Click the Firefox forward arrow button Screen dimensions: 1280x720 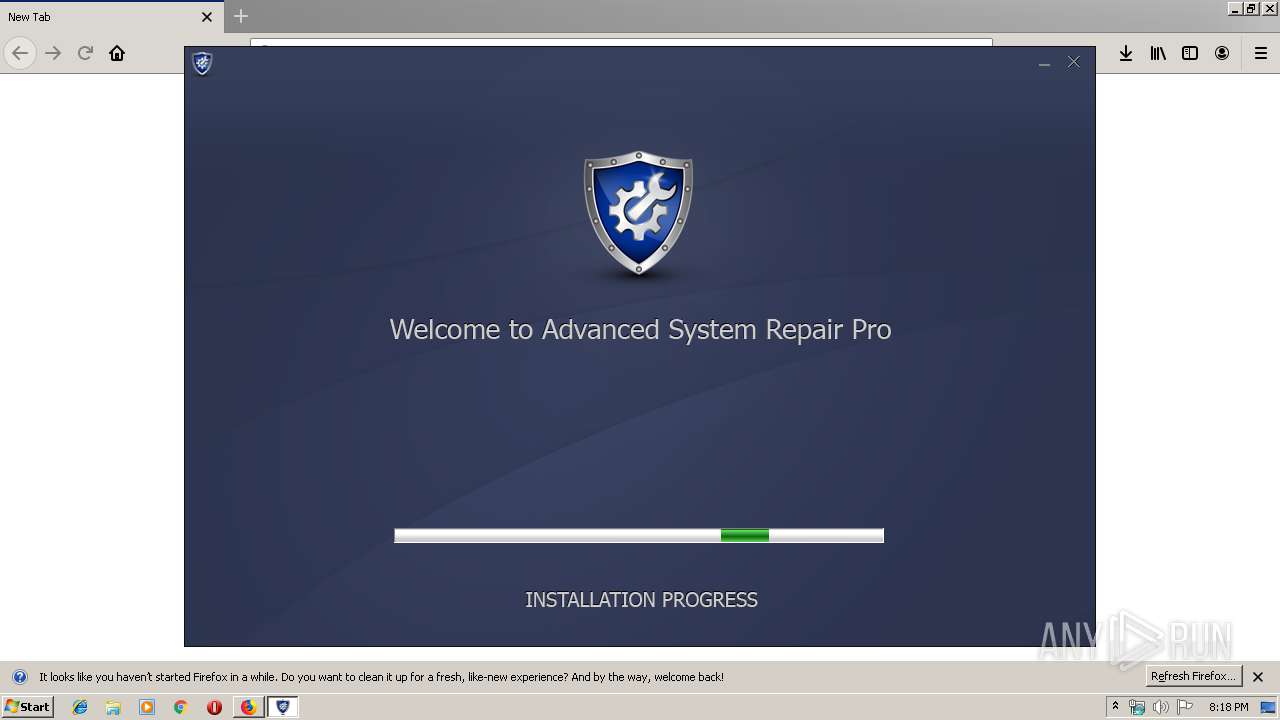point(53,53)
